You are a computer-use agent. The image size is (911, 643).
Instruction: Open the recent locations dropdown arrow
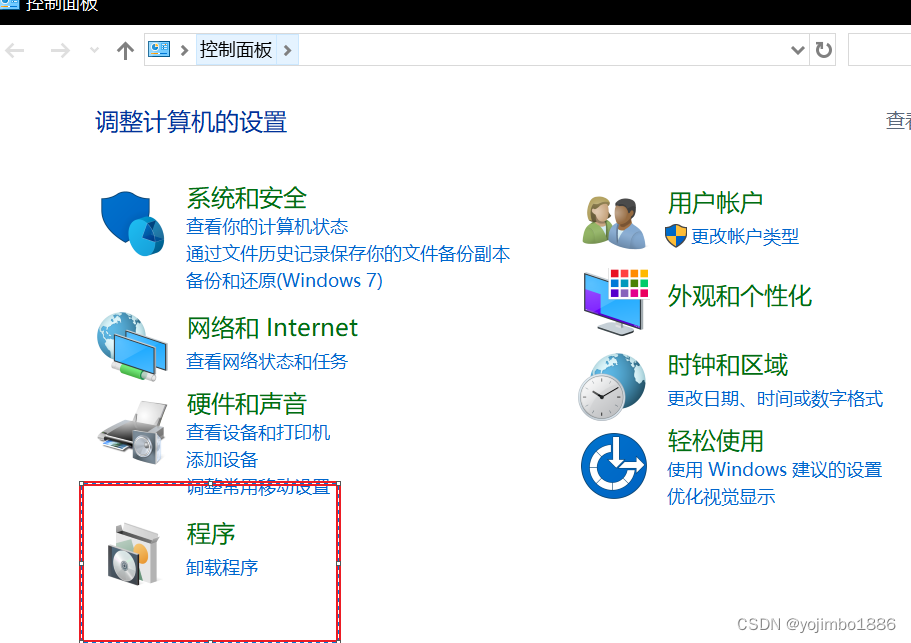tap(94, 51)
